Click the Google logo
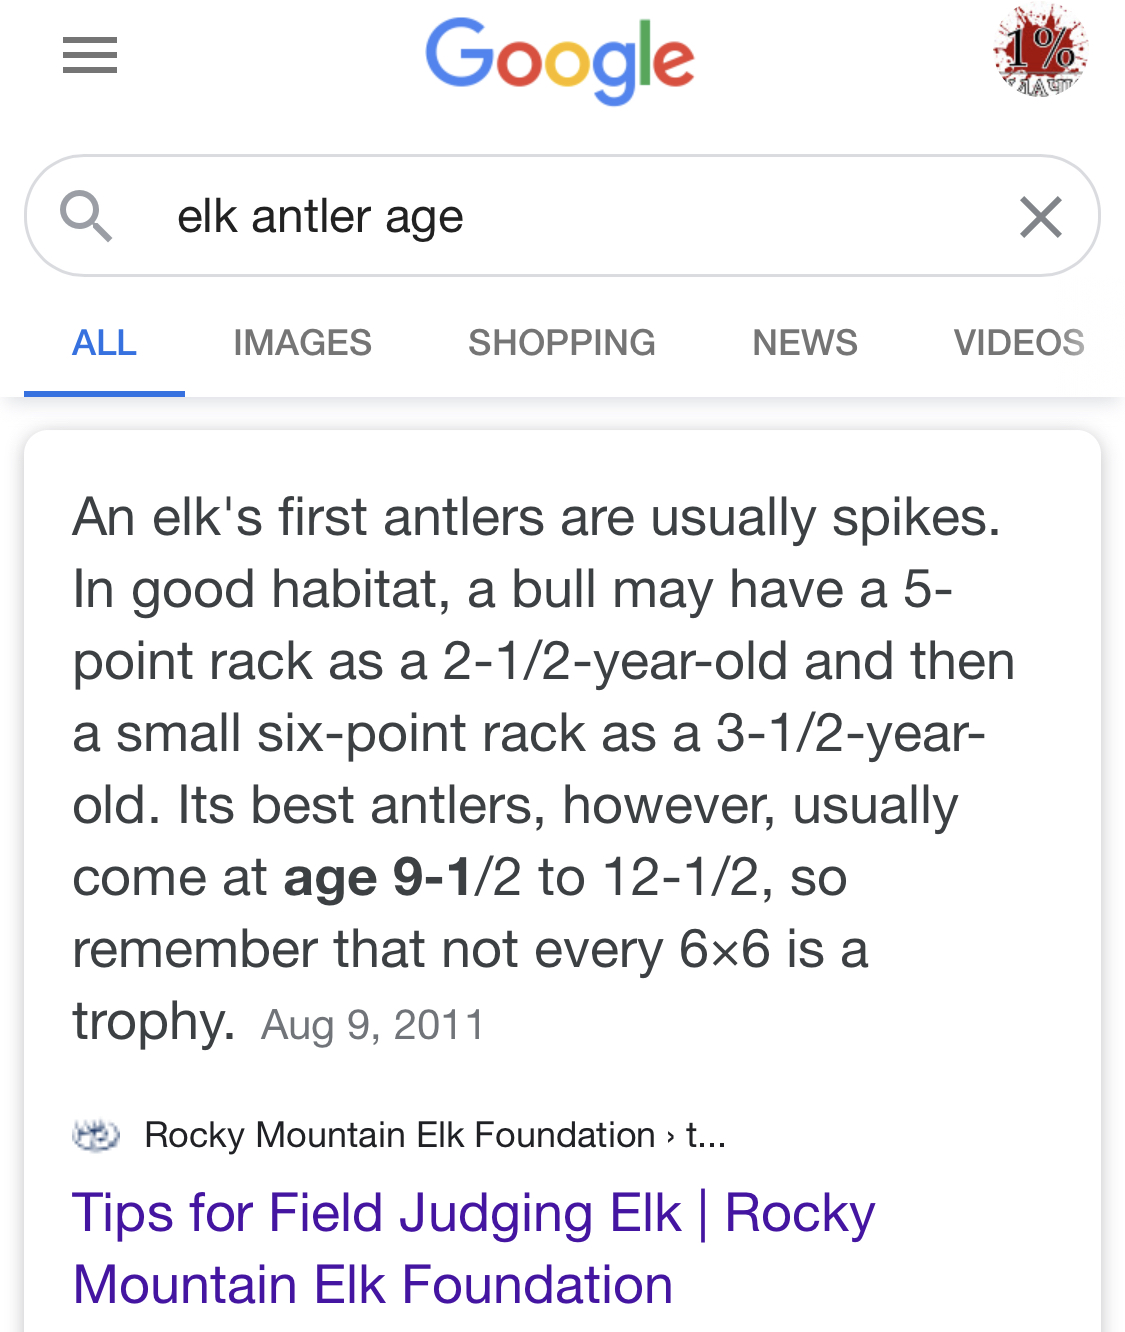 (x=560, y=60)
